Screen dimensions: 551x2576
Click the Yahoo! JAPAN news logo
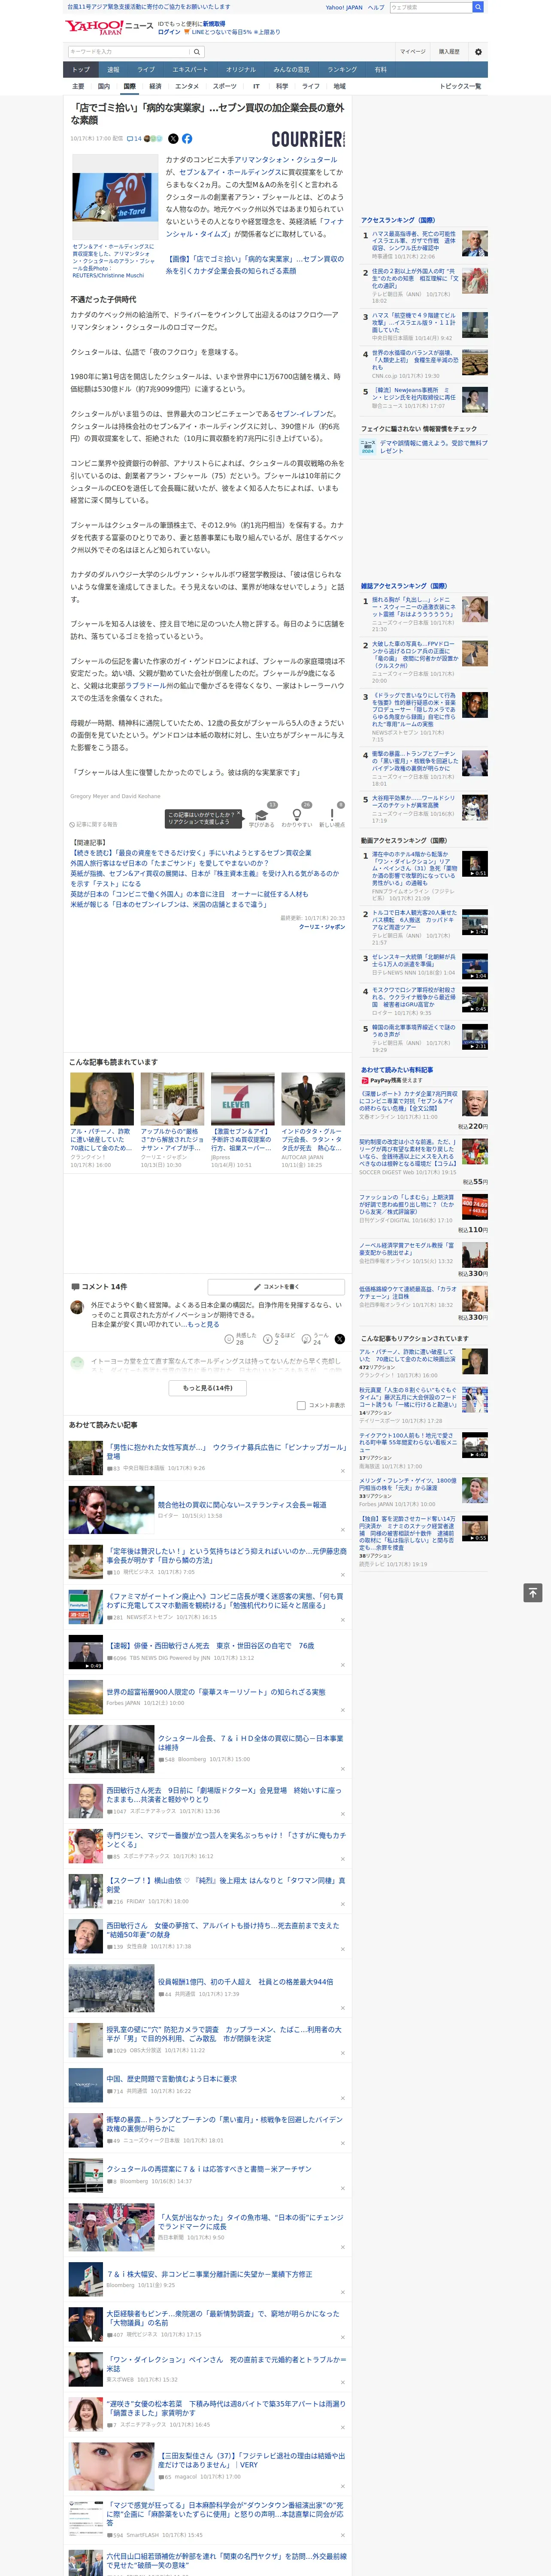click(x=109, y=27)
